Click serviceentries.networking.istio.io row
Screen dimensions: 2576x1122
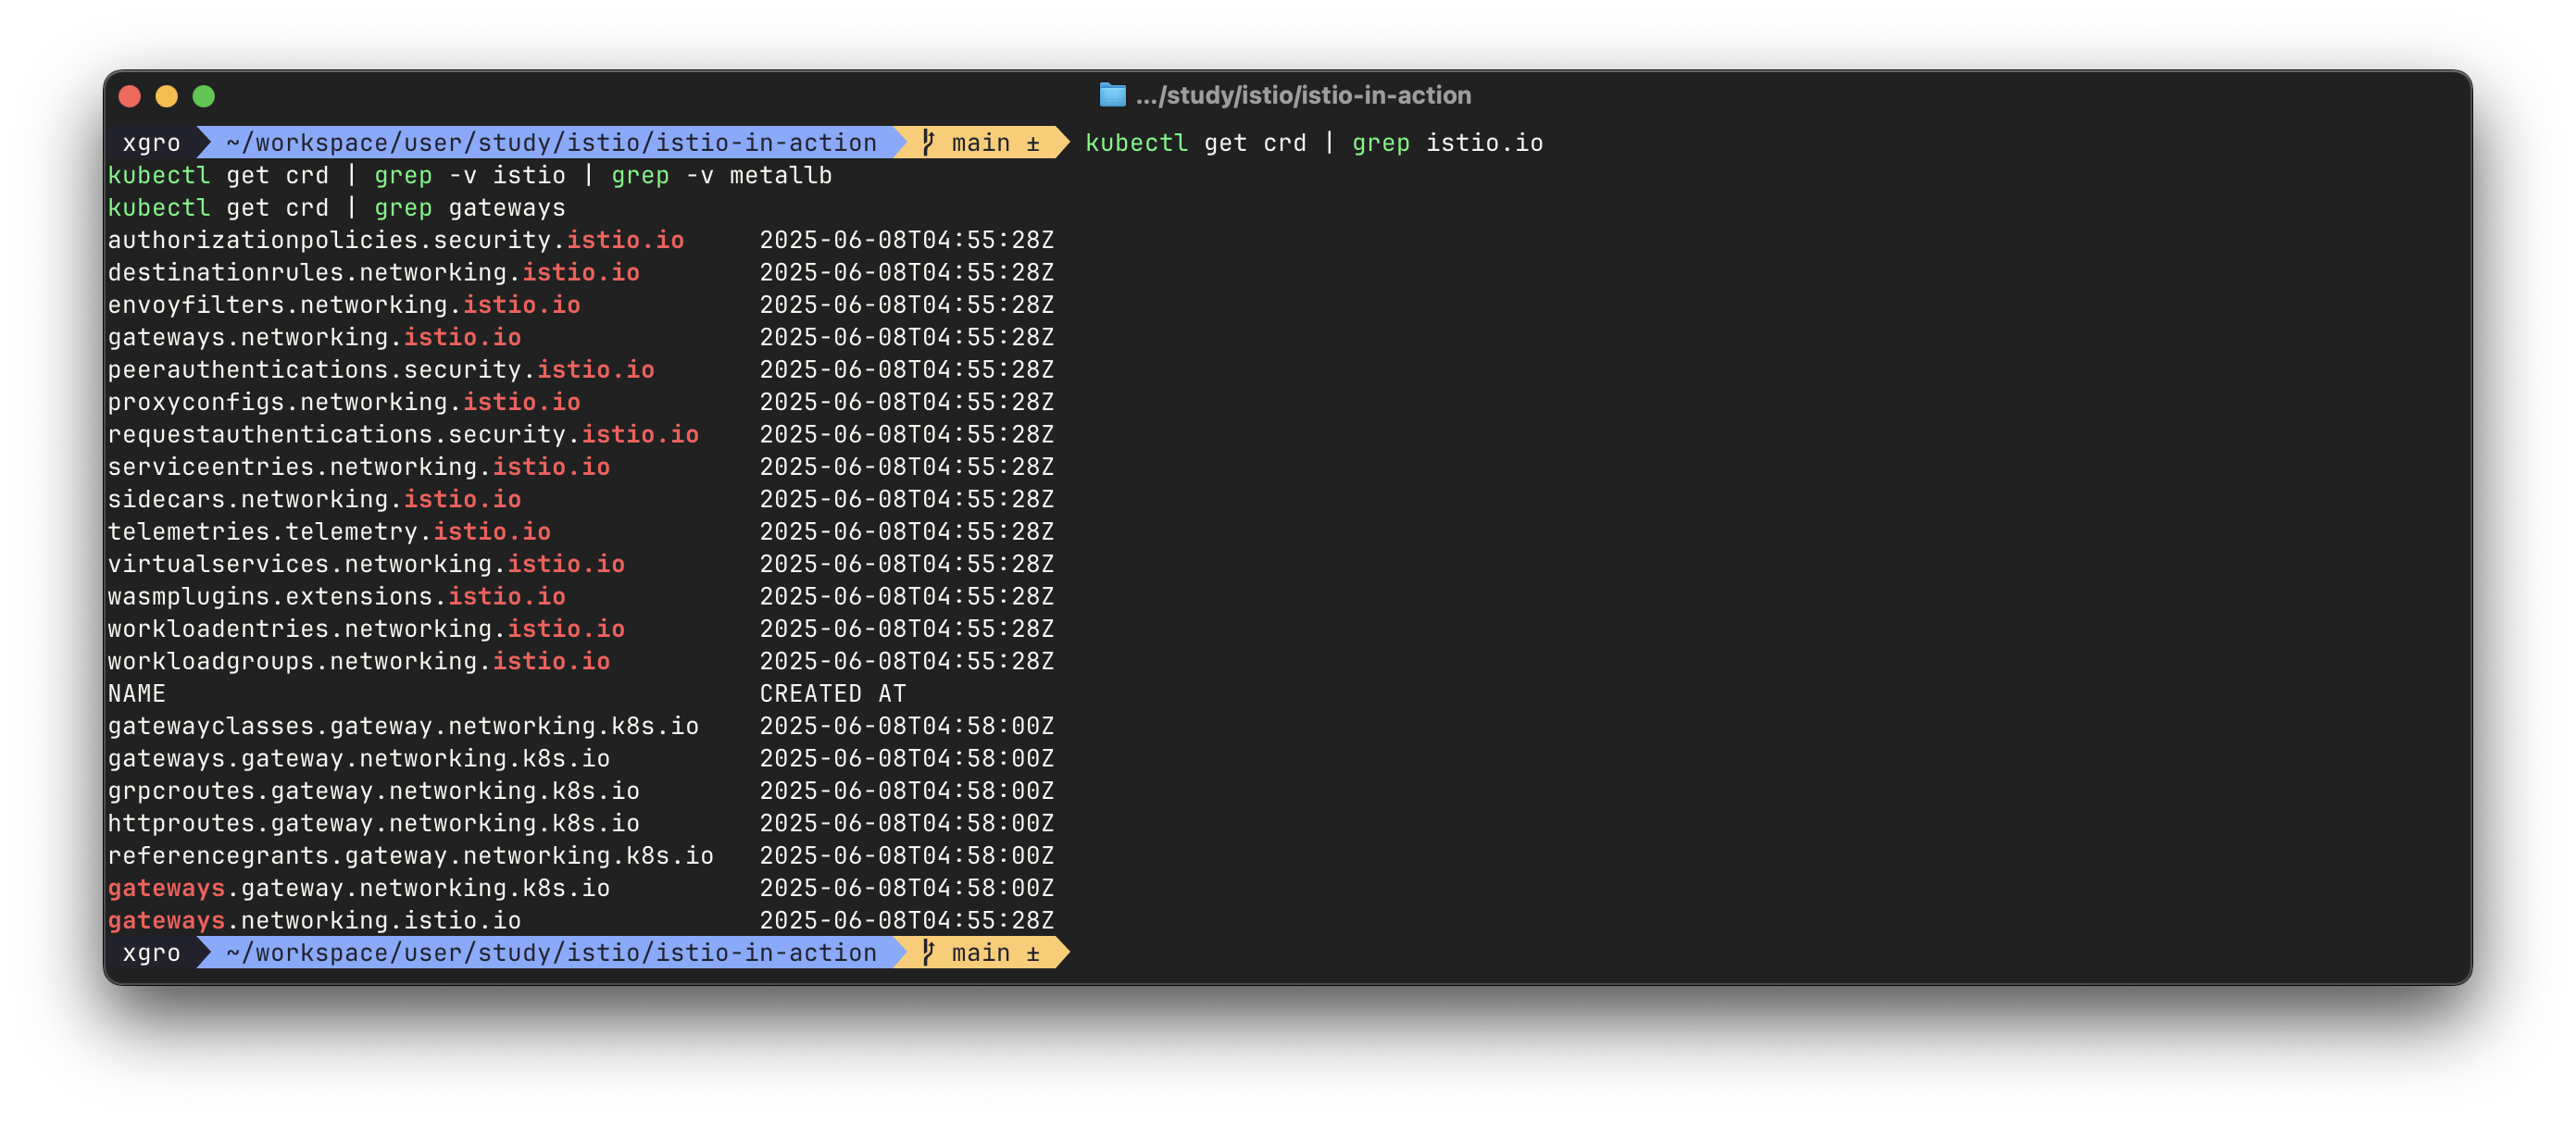[581, 467]
